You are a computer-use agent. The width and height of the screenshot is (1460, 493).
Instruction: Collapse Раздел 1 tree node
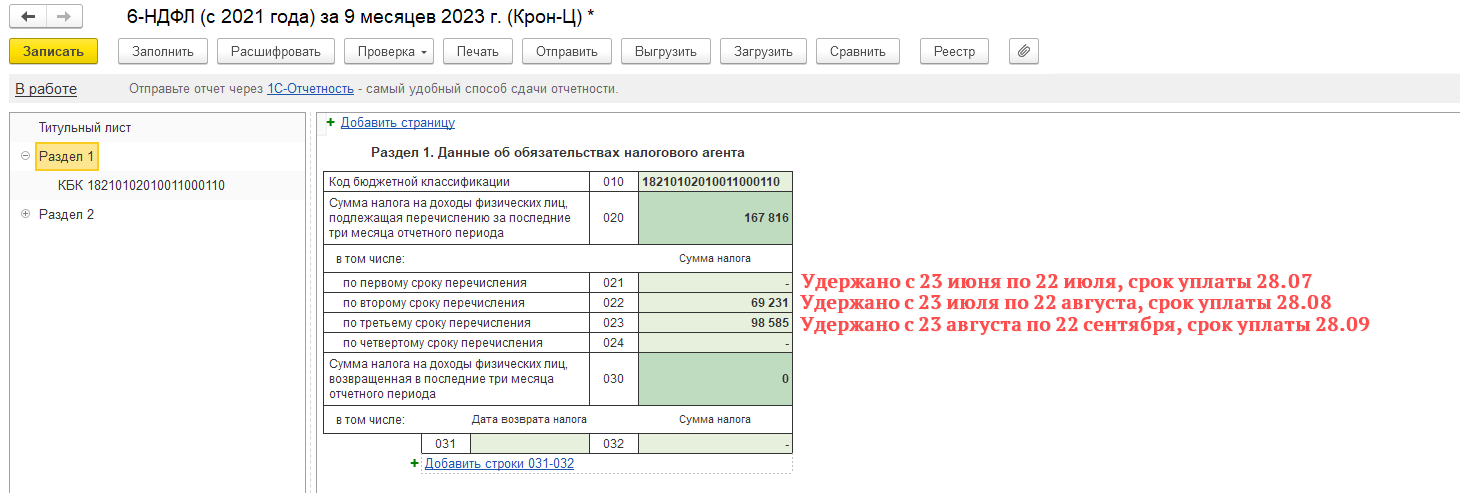(25, 156)
